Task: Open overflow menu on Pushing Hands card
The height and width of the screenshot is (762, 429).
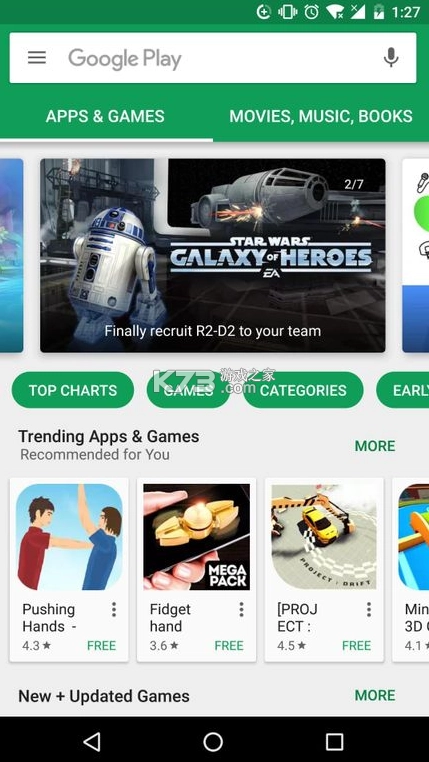Action: click(x=114, y=609)
